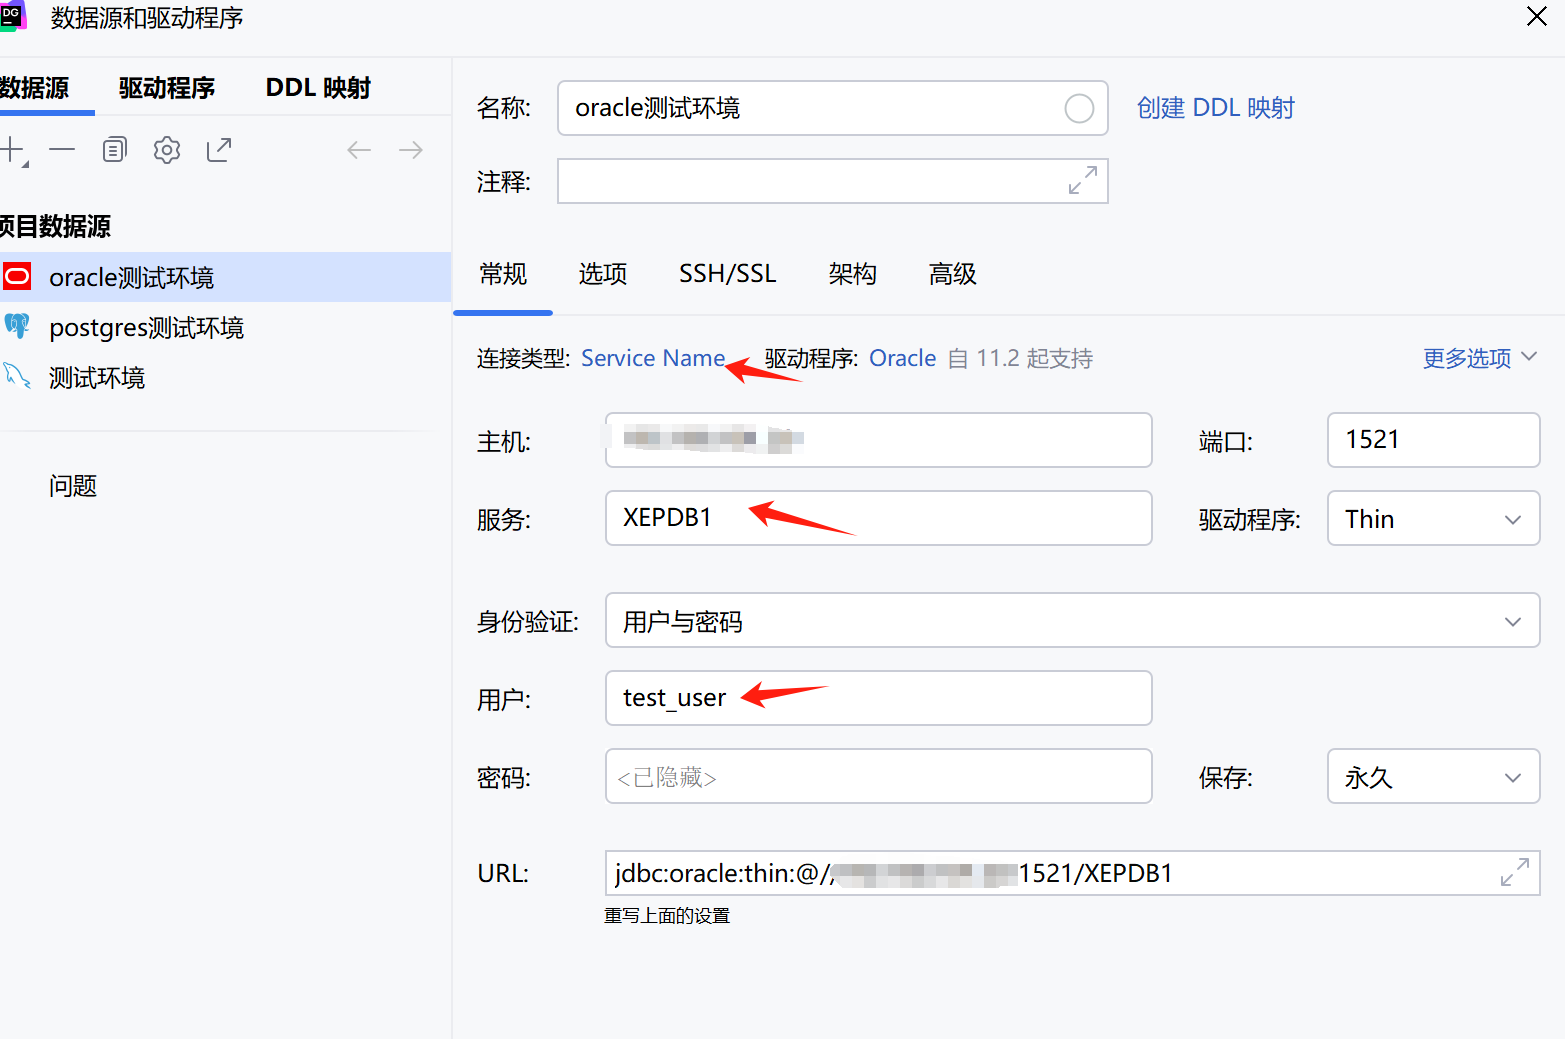Go back with left arrow icon
This screenshot has height=1039, width=1565.
click(x=359, y=150)
